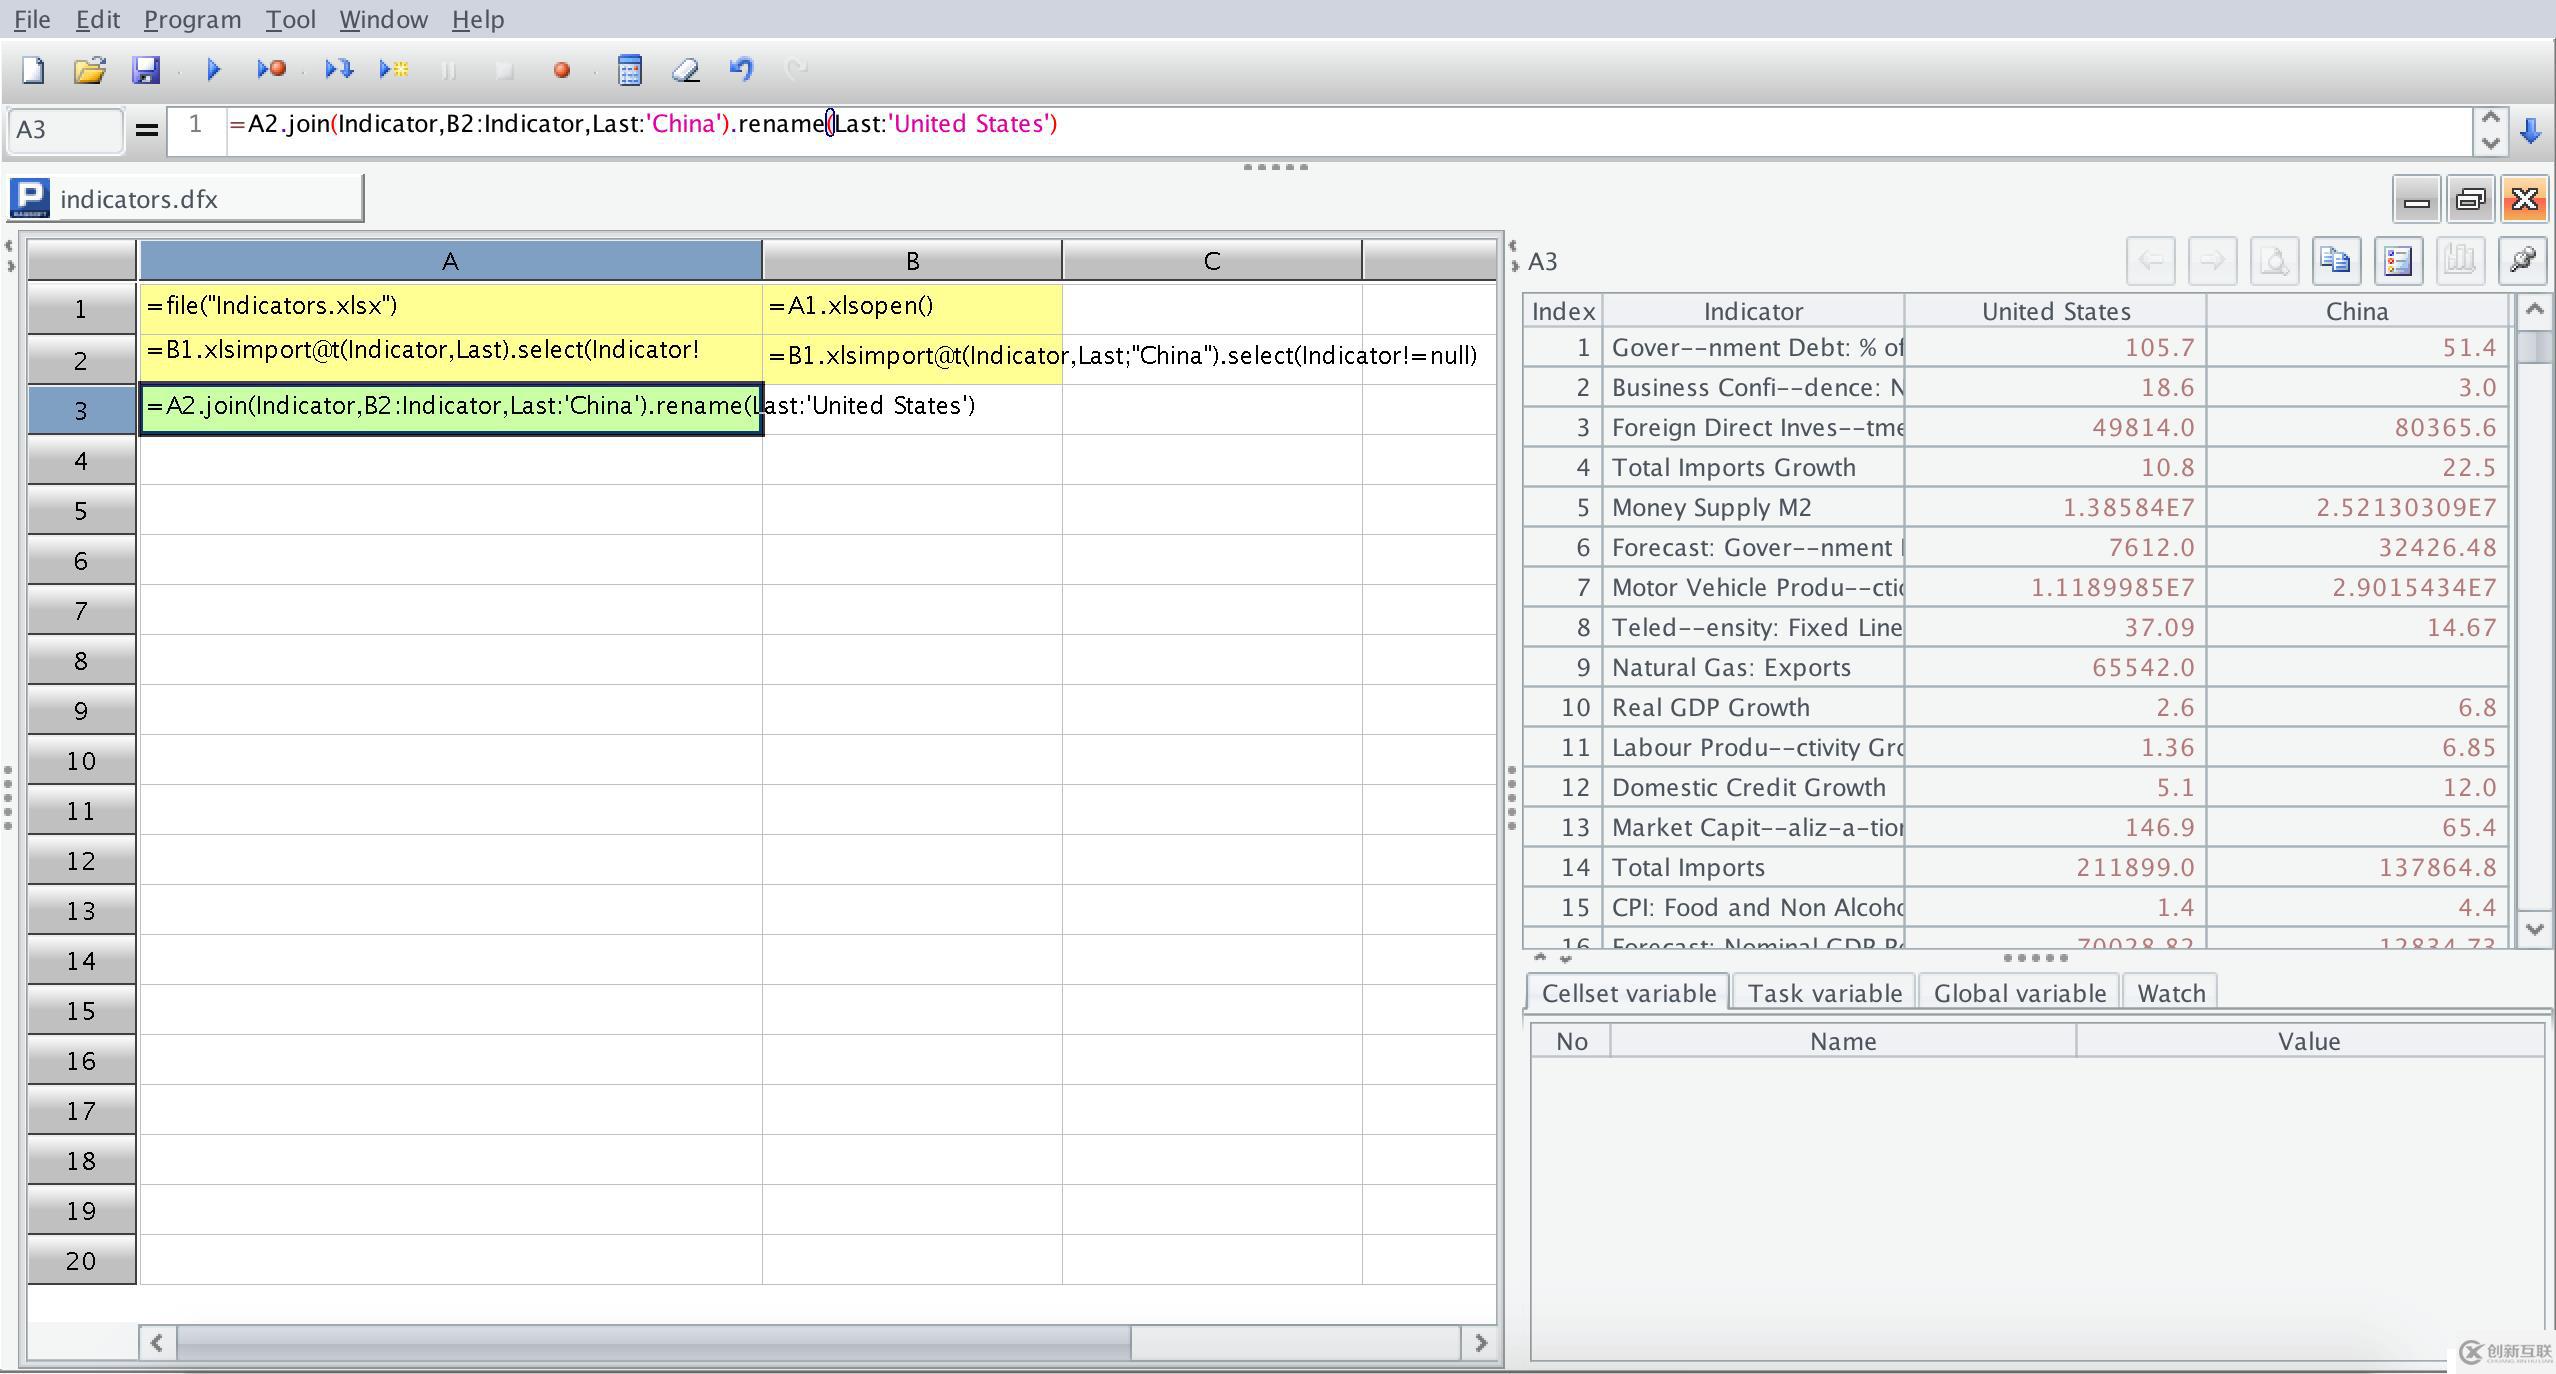Switch to the Cellset variable tab
Image resolution: width=2556 pixels, height=1374 pixels.
tap(1626, 993)
